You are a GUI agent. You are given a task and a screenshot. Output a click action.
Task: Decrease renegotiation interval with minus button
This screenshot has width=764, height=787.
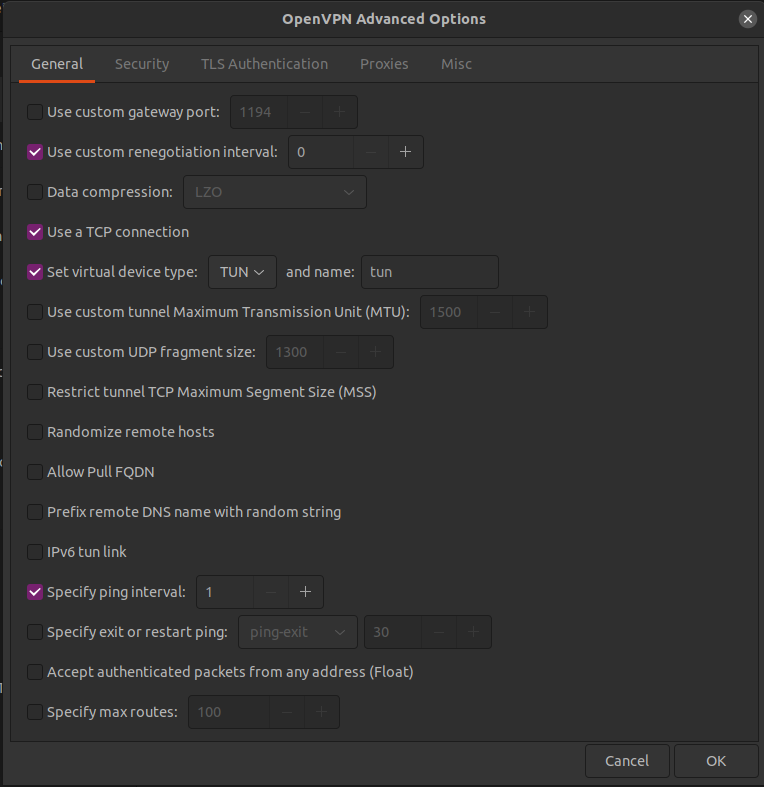click(x=371, y=152)
